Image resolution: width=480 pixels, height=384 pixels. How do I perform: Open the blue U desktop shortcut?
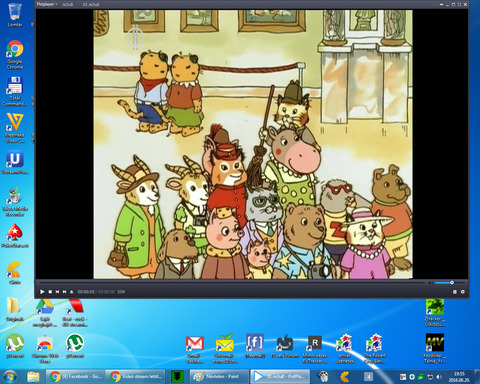[15, 163]
